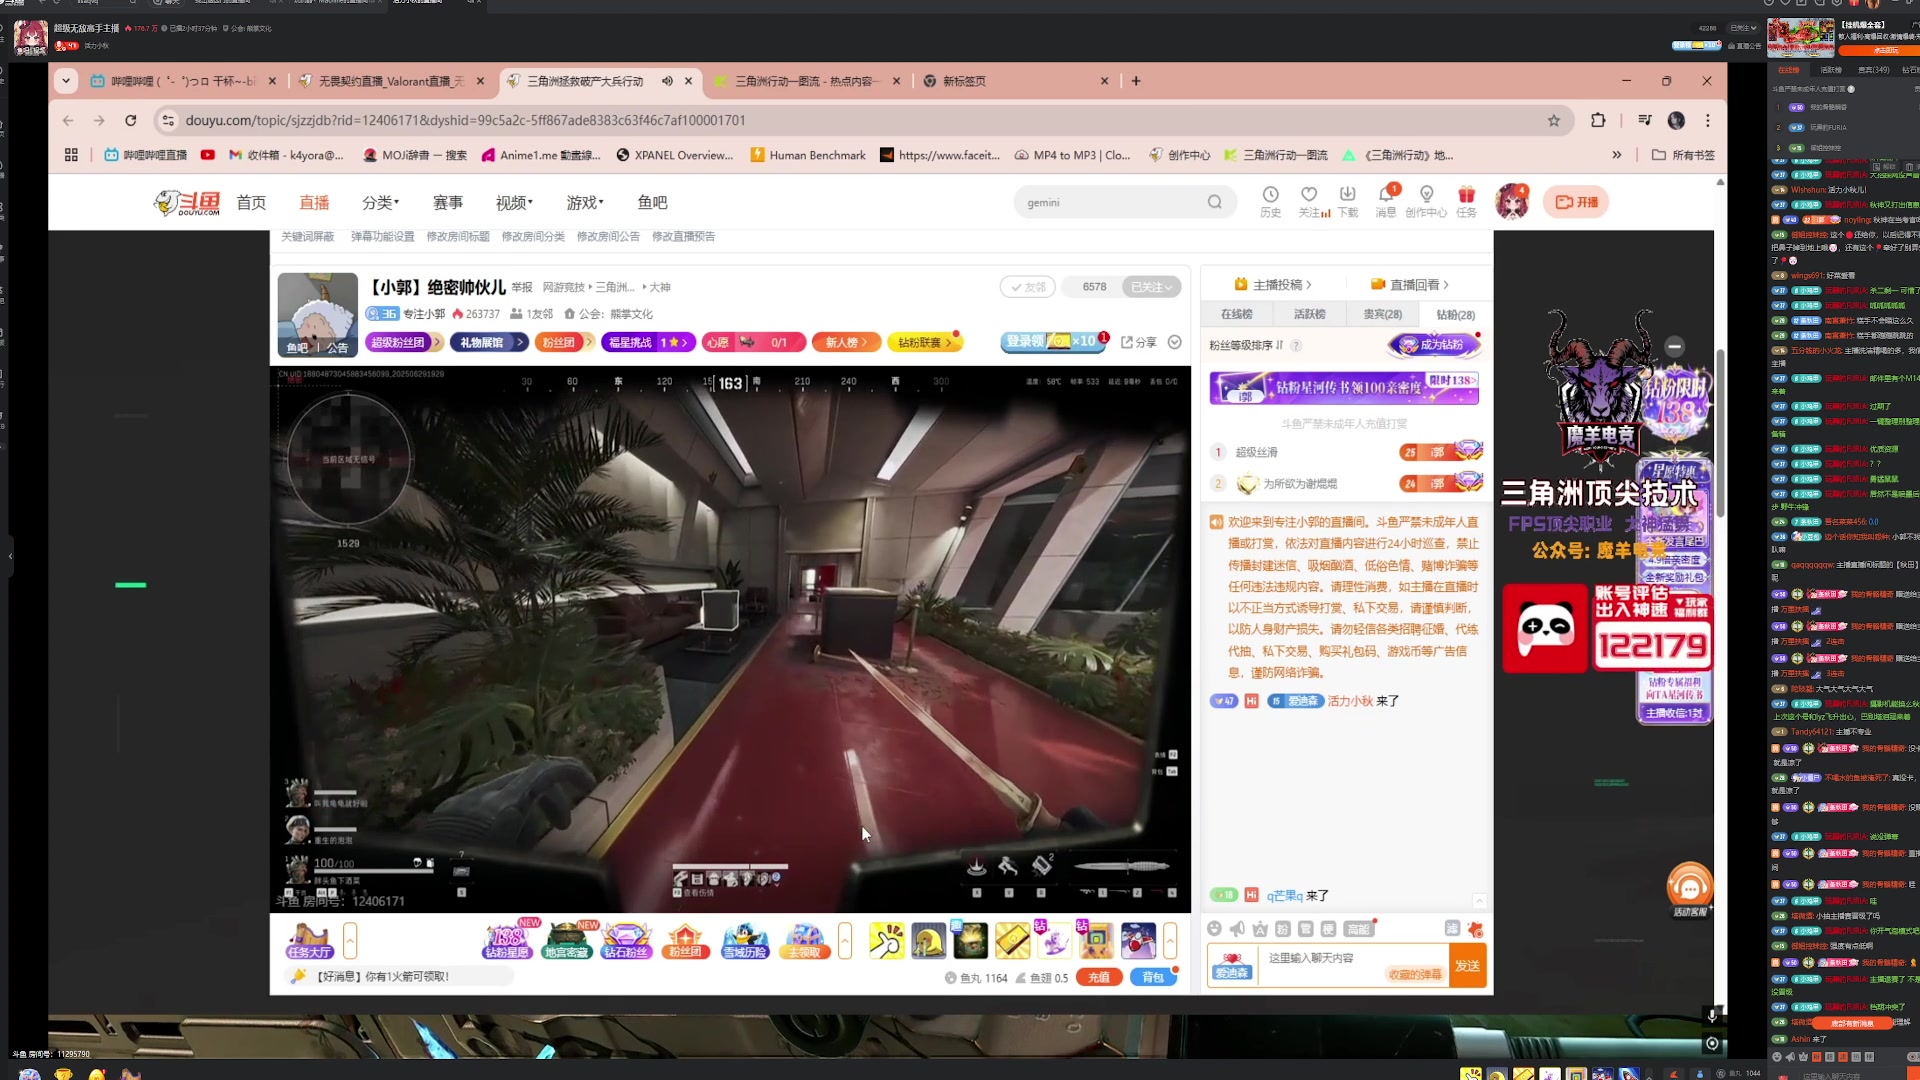Click the apps grid icon in bookmarks bar

click(x=71, y=155)
